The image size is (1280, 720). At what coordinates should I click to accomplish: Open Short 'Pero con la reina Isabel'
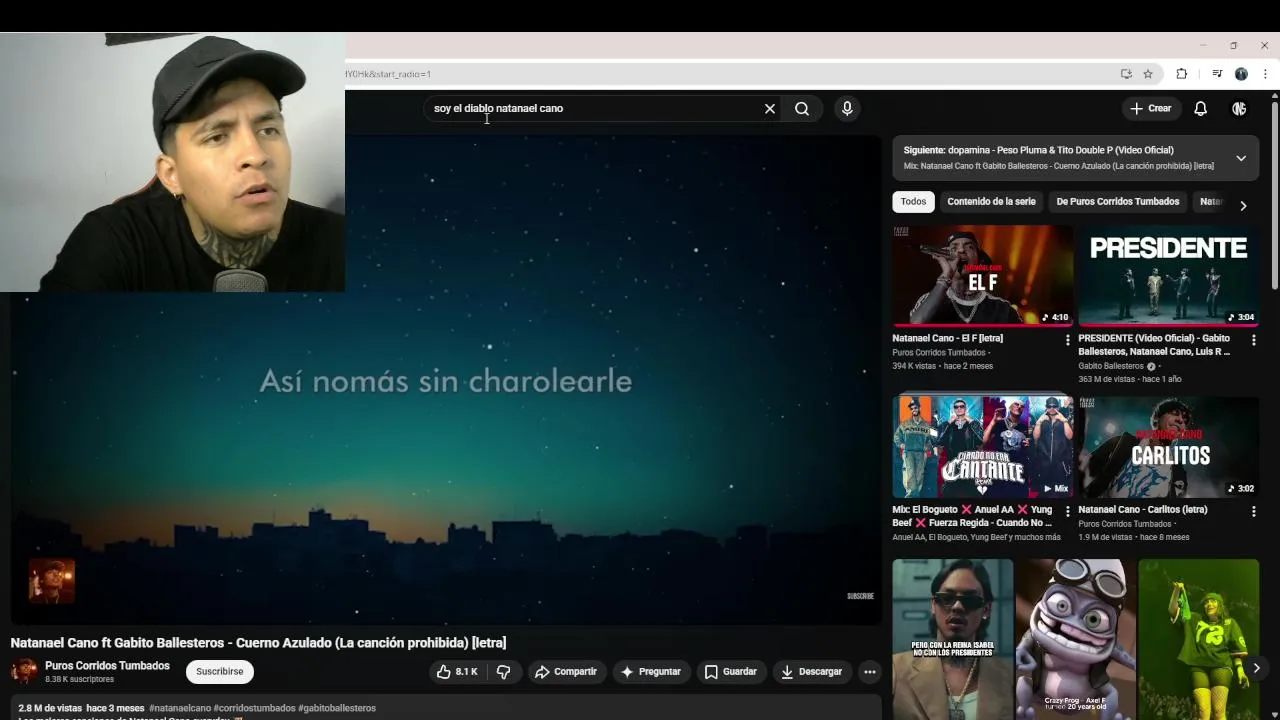[x=952, y=640]
